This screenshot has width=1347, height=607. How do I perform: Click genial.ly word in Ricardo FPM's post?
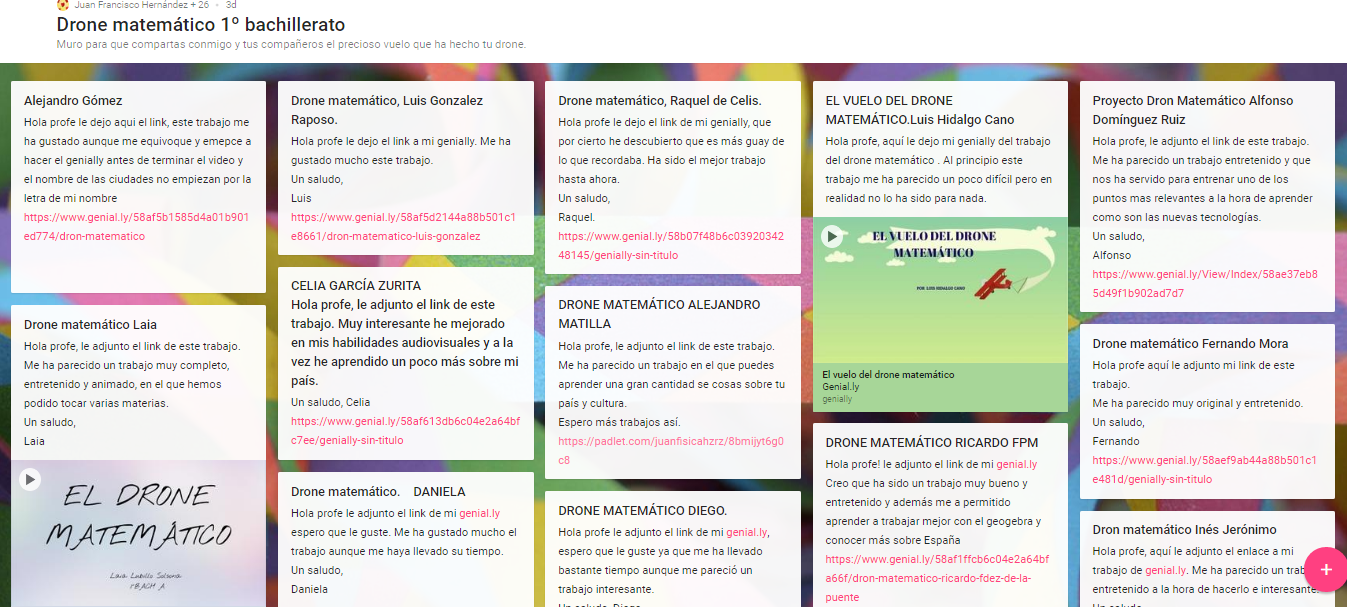[1016, 464]
